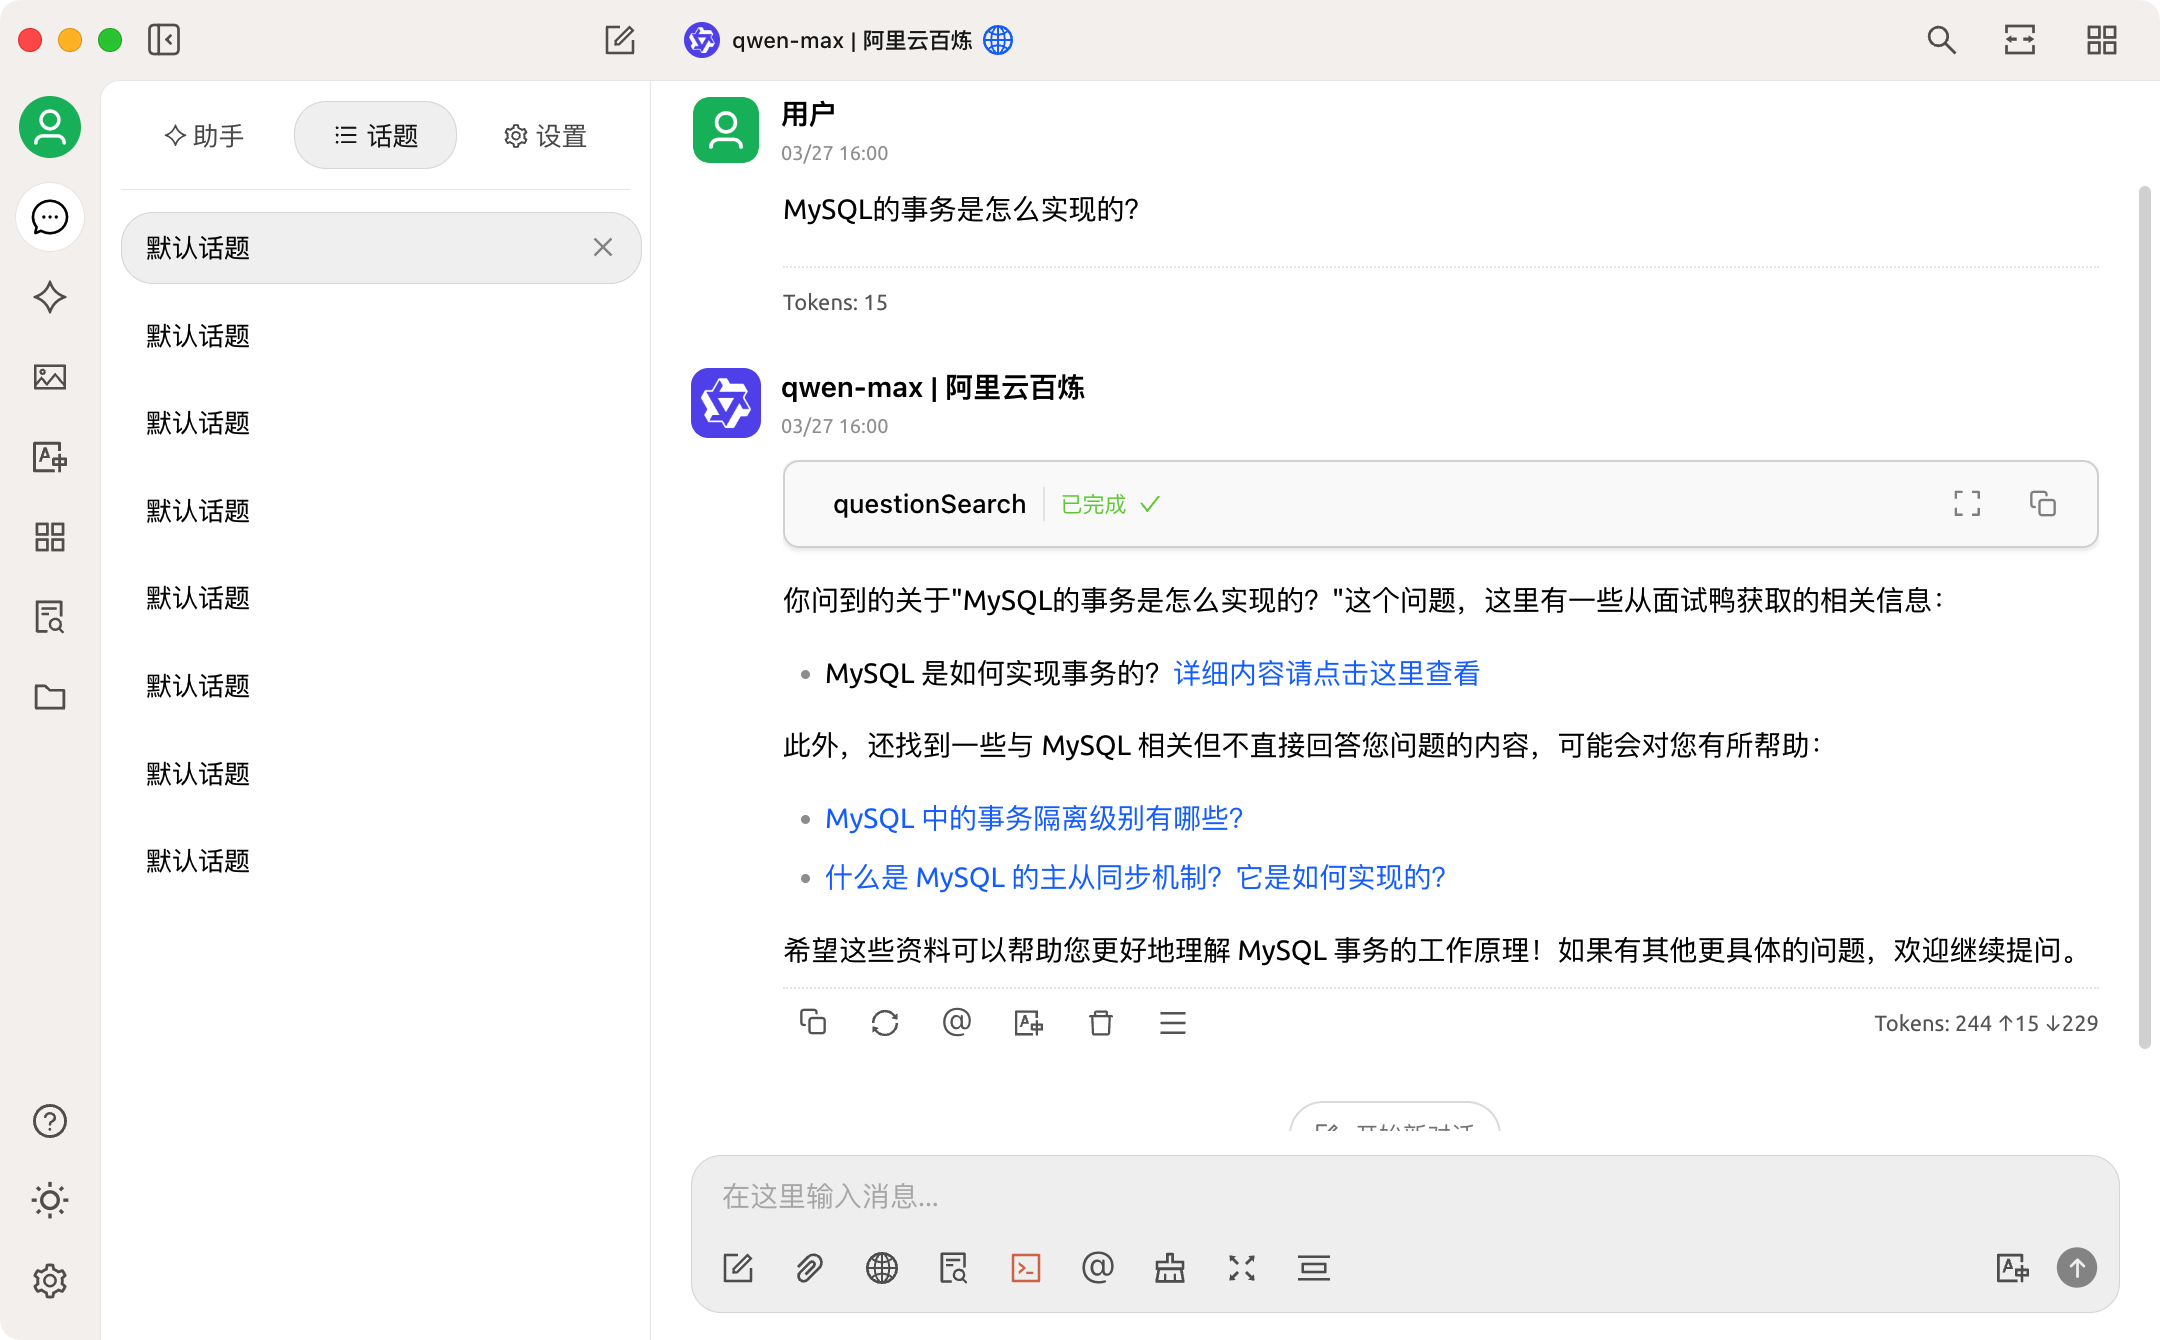Copy the assistant message text
Screen dimensions: 2160x1340
click(812, 1023)
